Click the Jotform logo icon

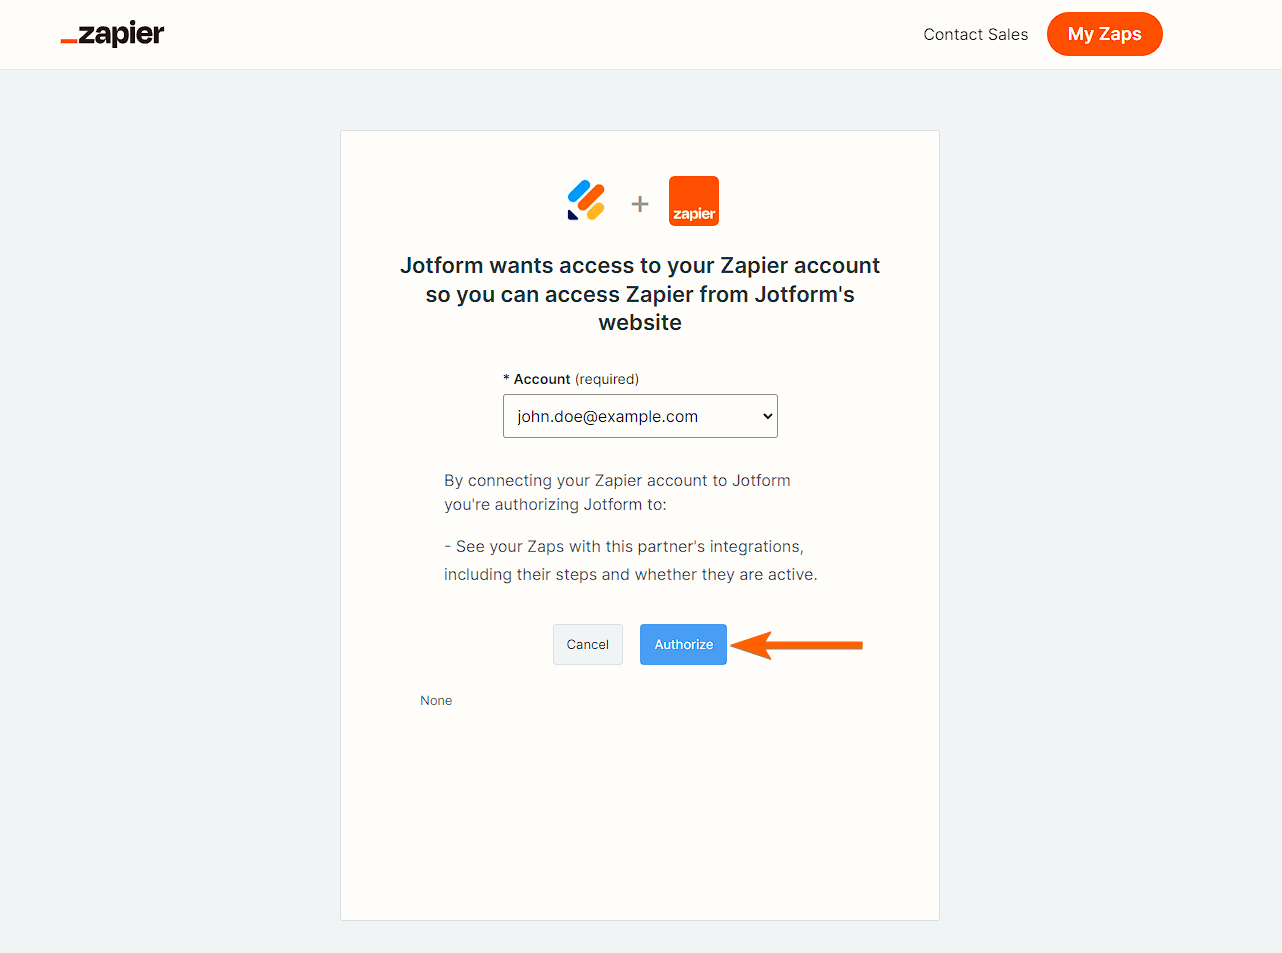pos(586,200)
